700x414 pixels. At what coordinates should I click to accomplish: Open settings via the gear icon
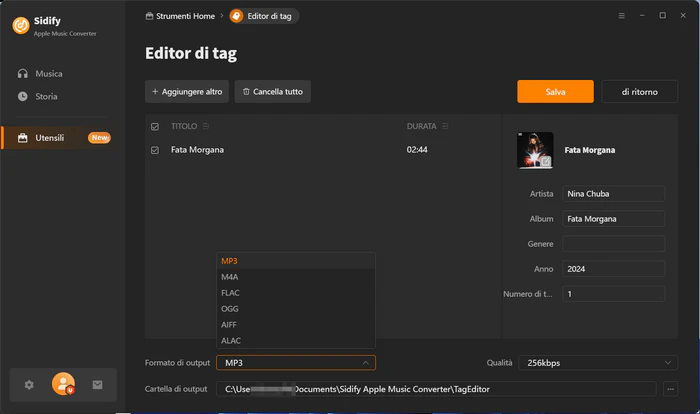tap(29, 385)
